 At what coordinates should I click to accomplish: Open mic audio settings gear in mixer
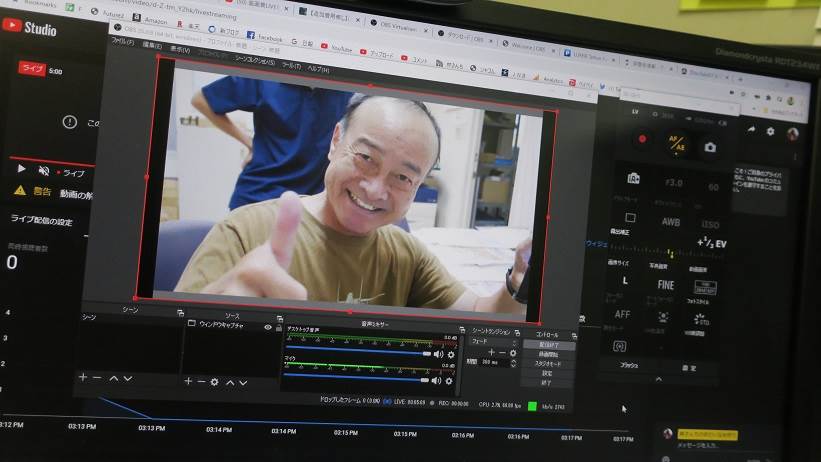coord(449,381)
